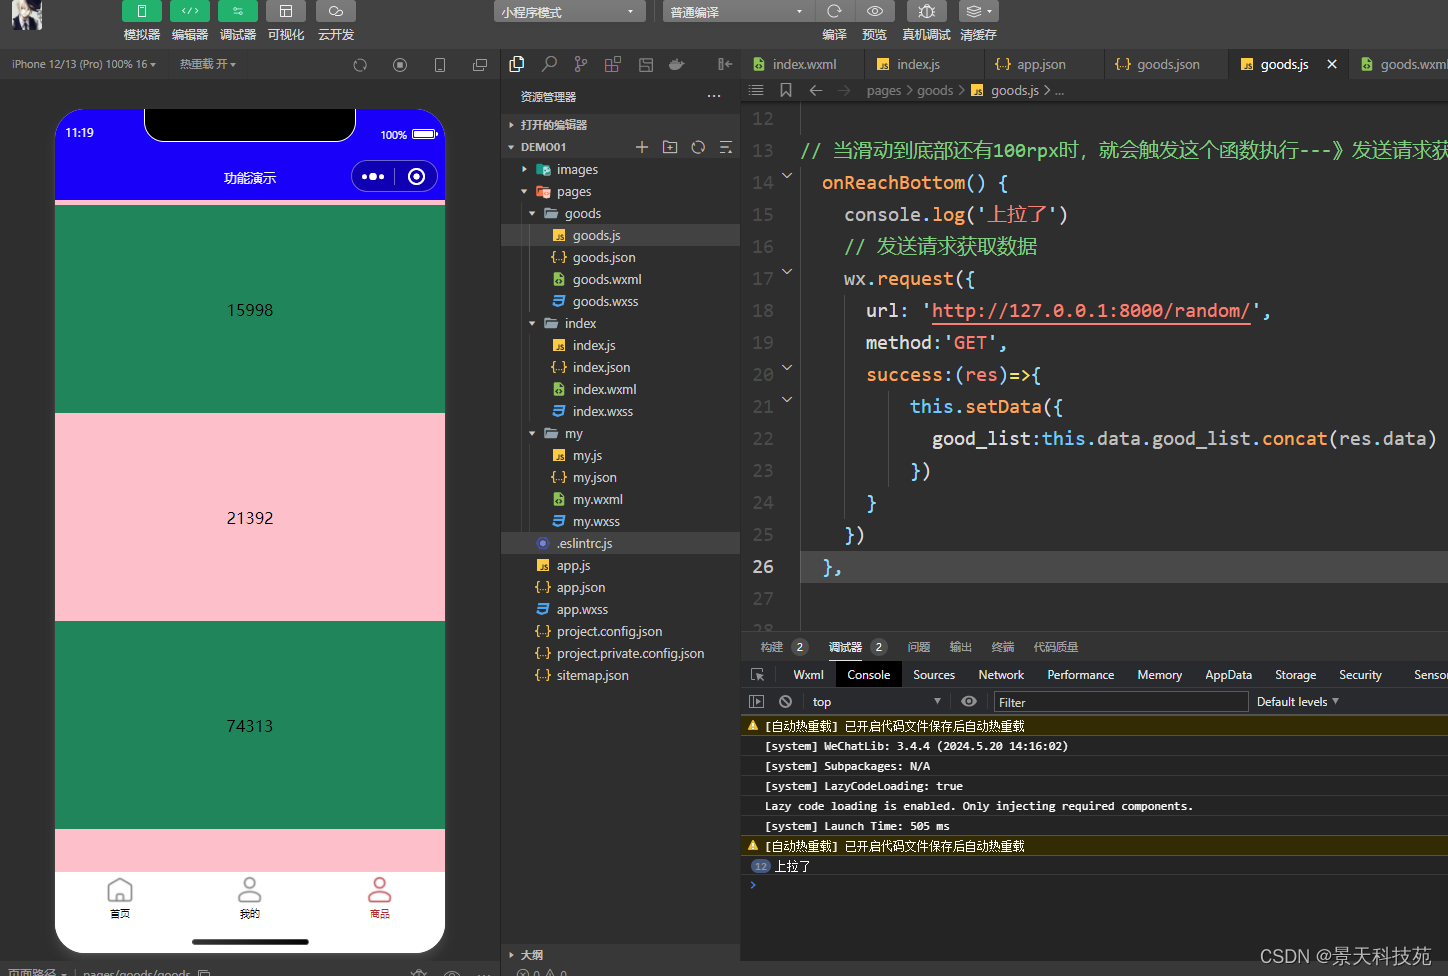This screenshot has height=976, width=1448.
Task: Open the search magnifier icon
Action: (x=549, y=64)
